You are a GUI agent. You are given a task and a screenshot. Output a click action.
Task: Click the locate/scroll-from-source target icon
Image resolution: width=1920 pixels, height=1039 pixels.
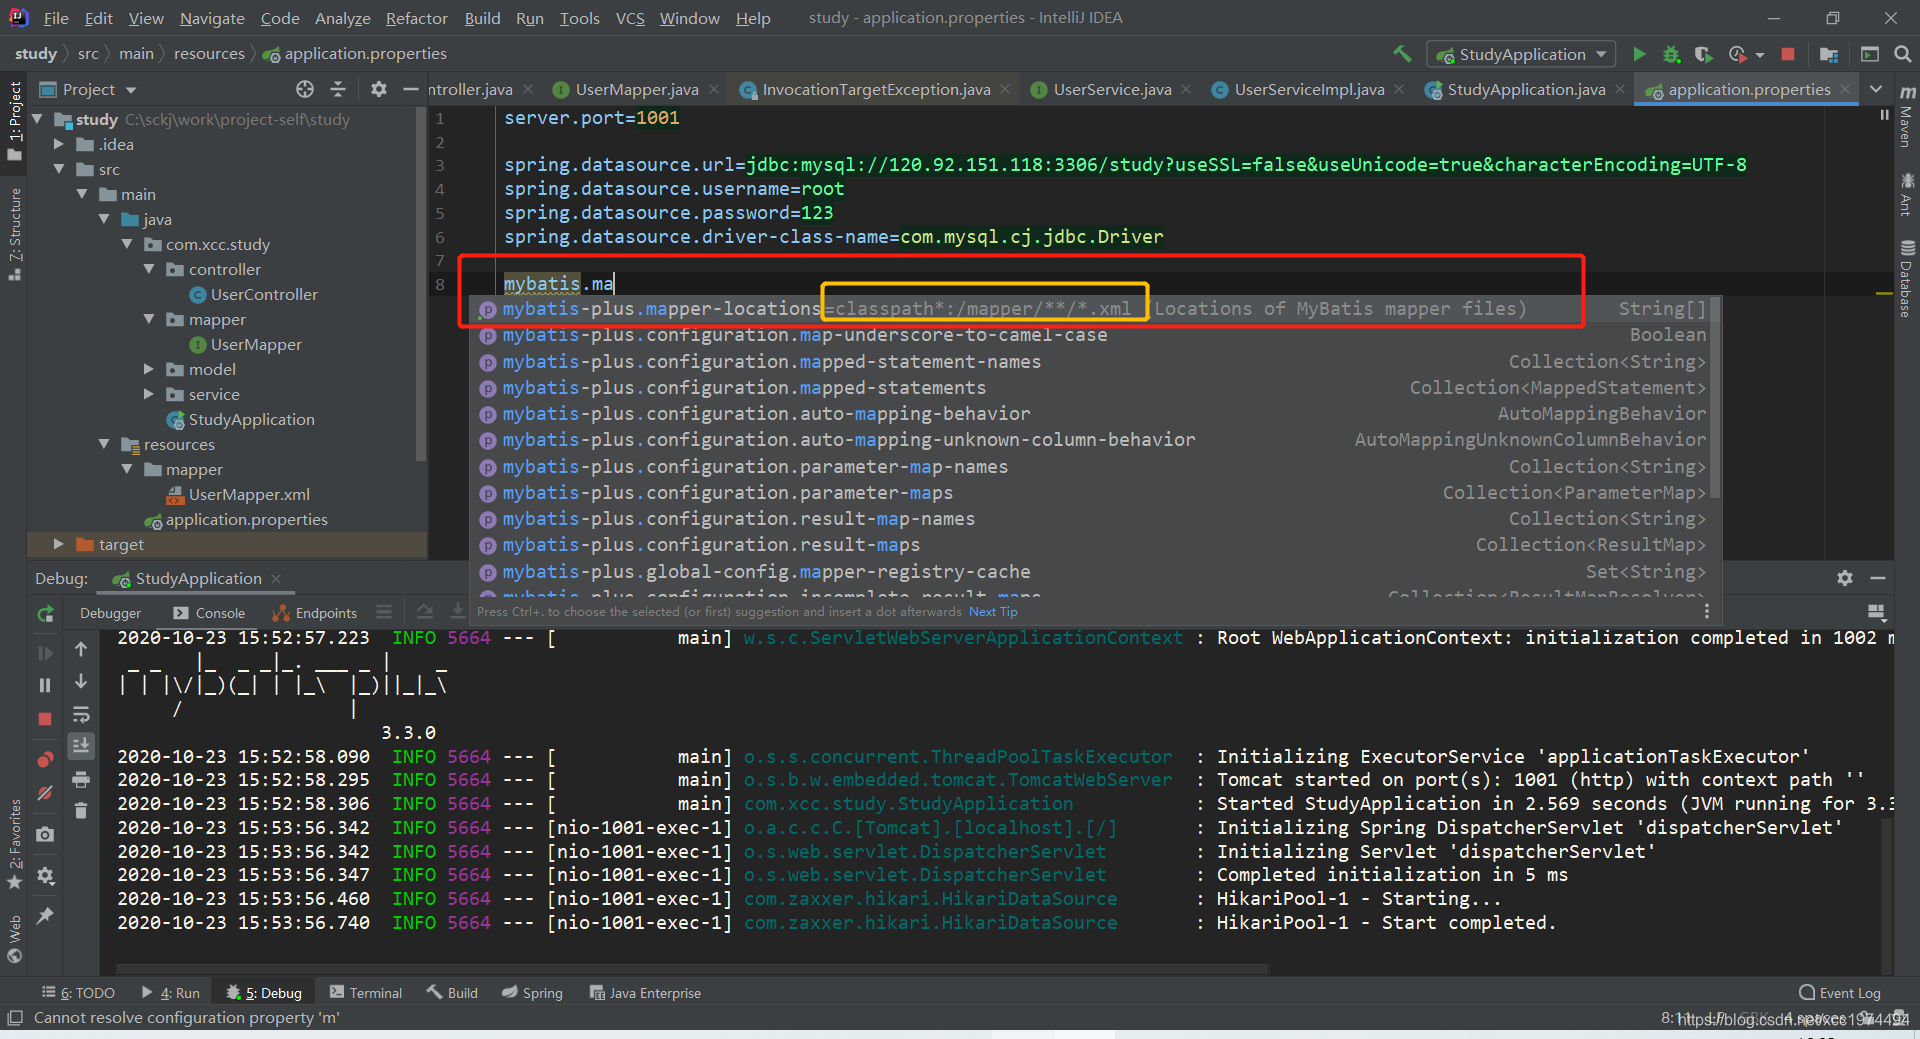(x=305, y=89)
